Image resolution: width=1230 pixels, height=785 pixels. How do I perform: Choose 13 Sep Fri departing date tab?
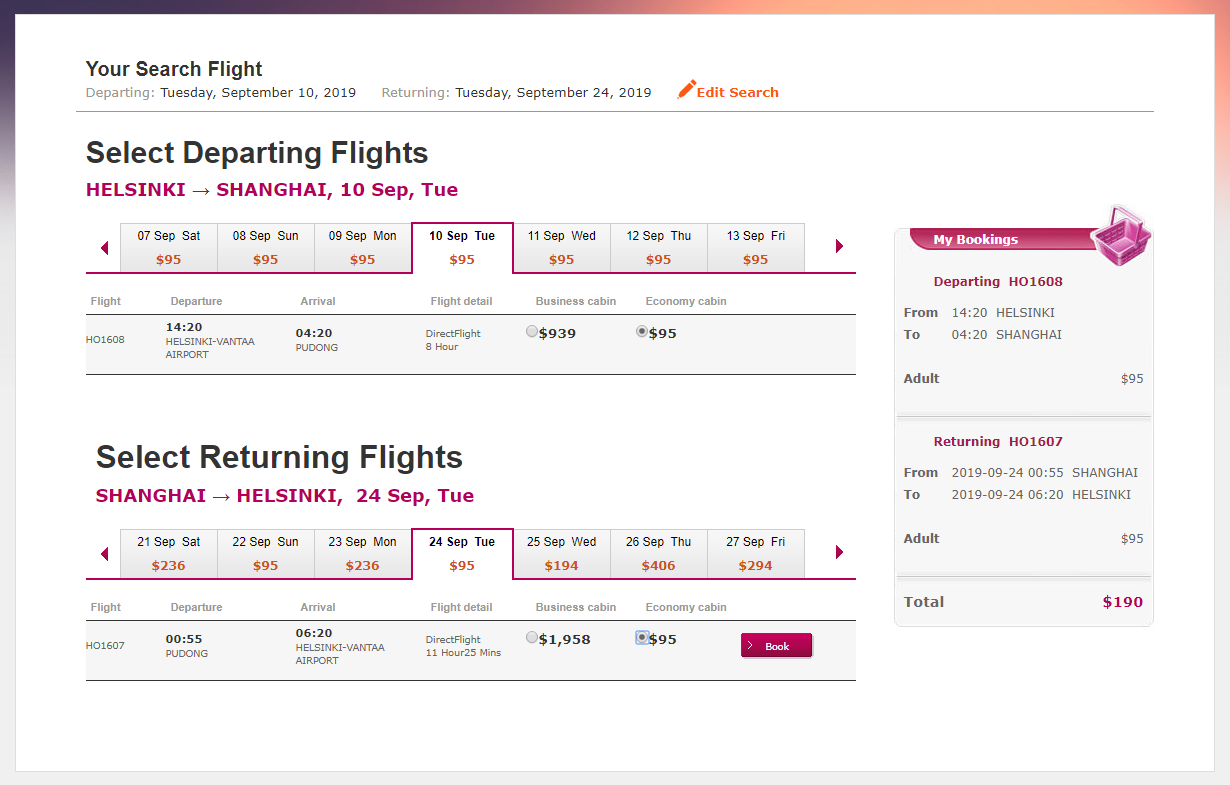point(756,248)
